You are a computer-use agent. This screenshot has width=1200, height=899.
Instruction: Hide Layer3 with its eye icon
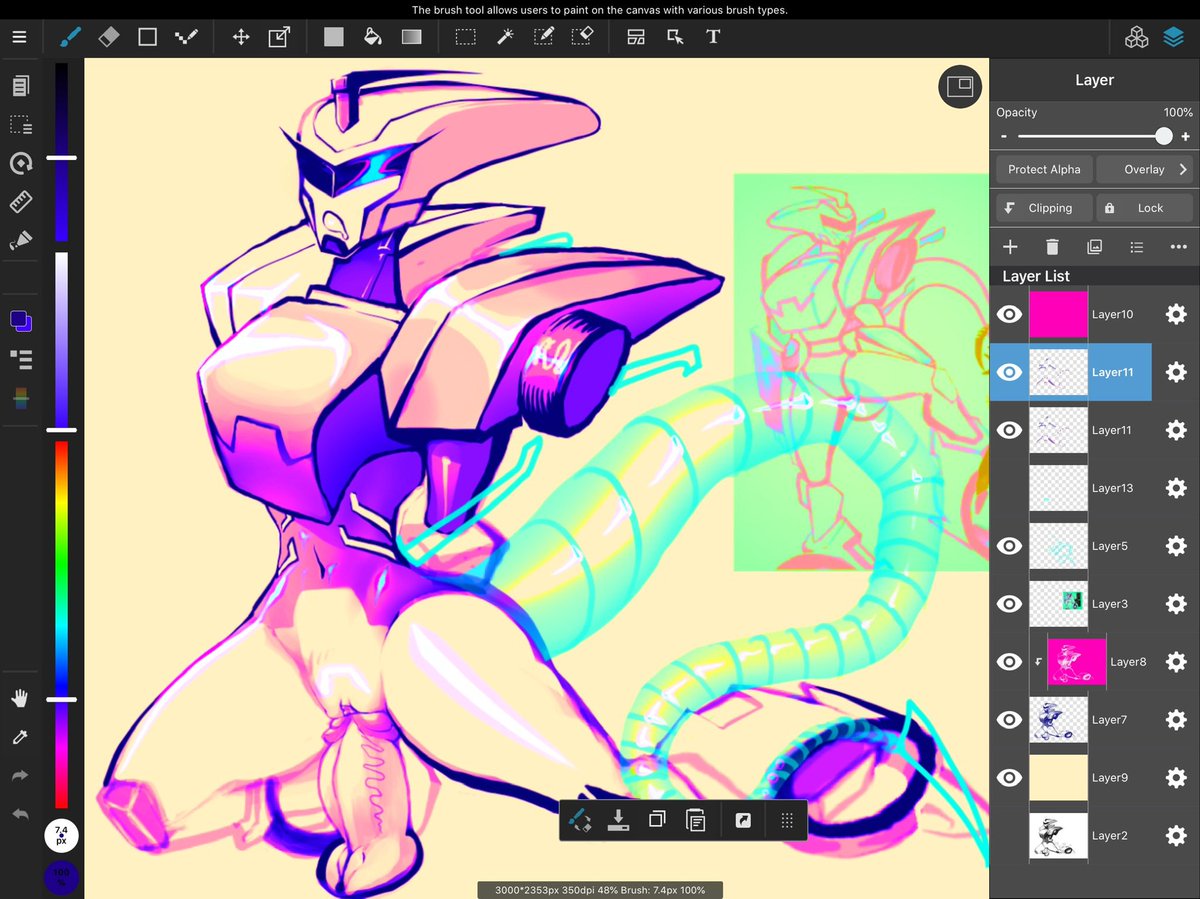click(x=1010, y=604)
